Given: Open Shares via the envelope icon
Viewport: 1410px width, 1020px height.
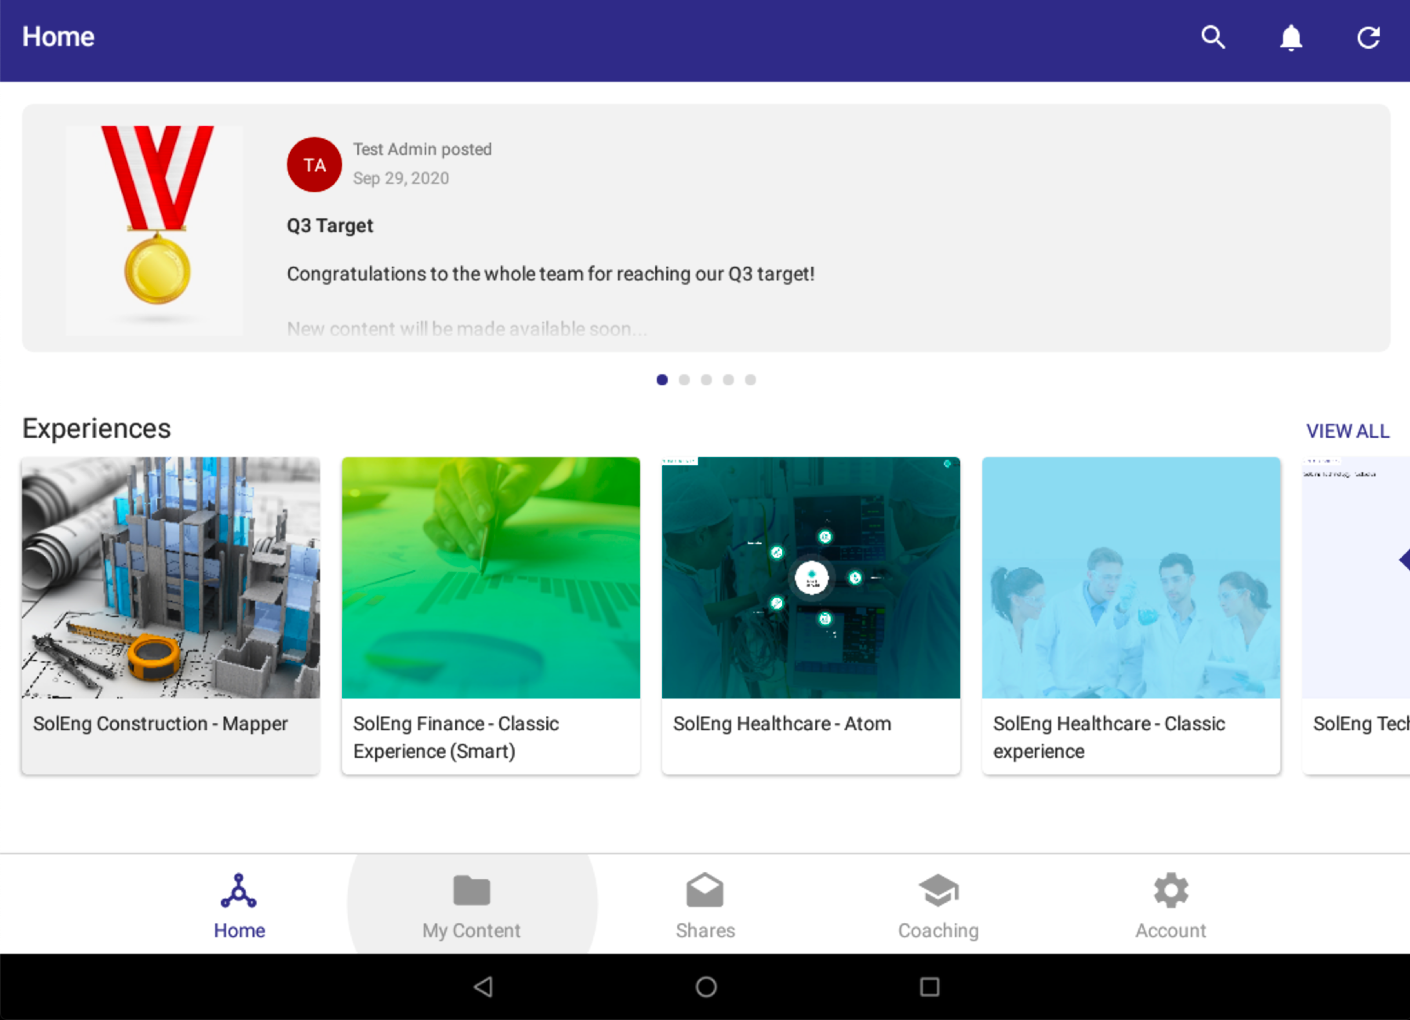Looking at the screenshot, I should coord(705,902).
